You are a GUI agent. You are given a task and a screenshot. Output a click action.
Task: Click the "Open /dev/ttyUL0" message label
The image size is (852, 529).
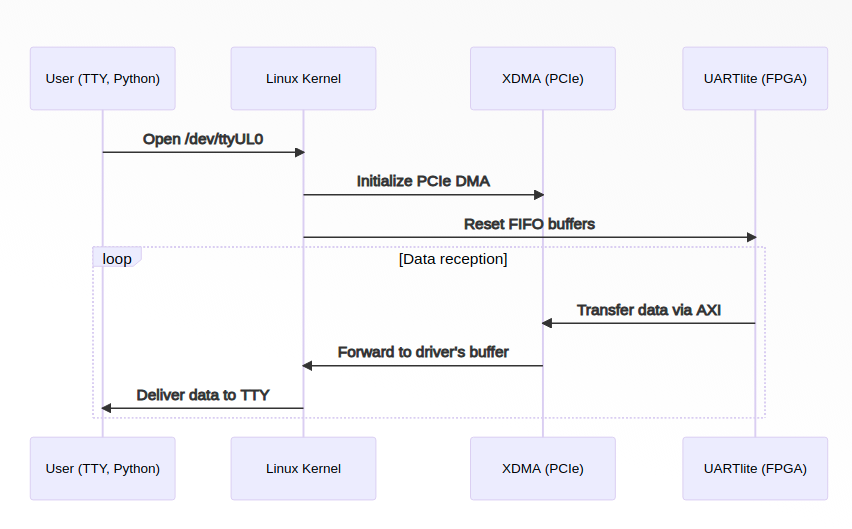point(203,139)
